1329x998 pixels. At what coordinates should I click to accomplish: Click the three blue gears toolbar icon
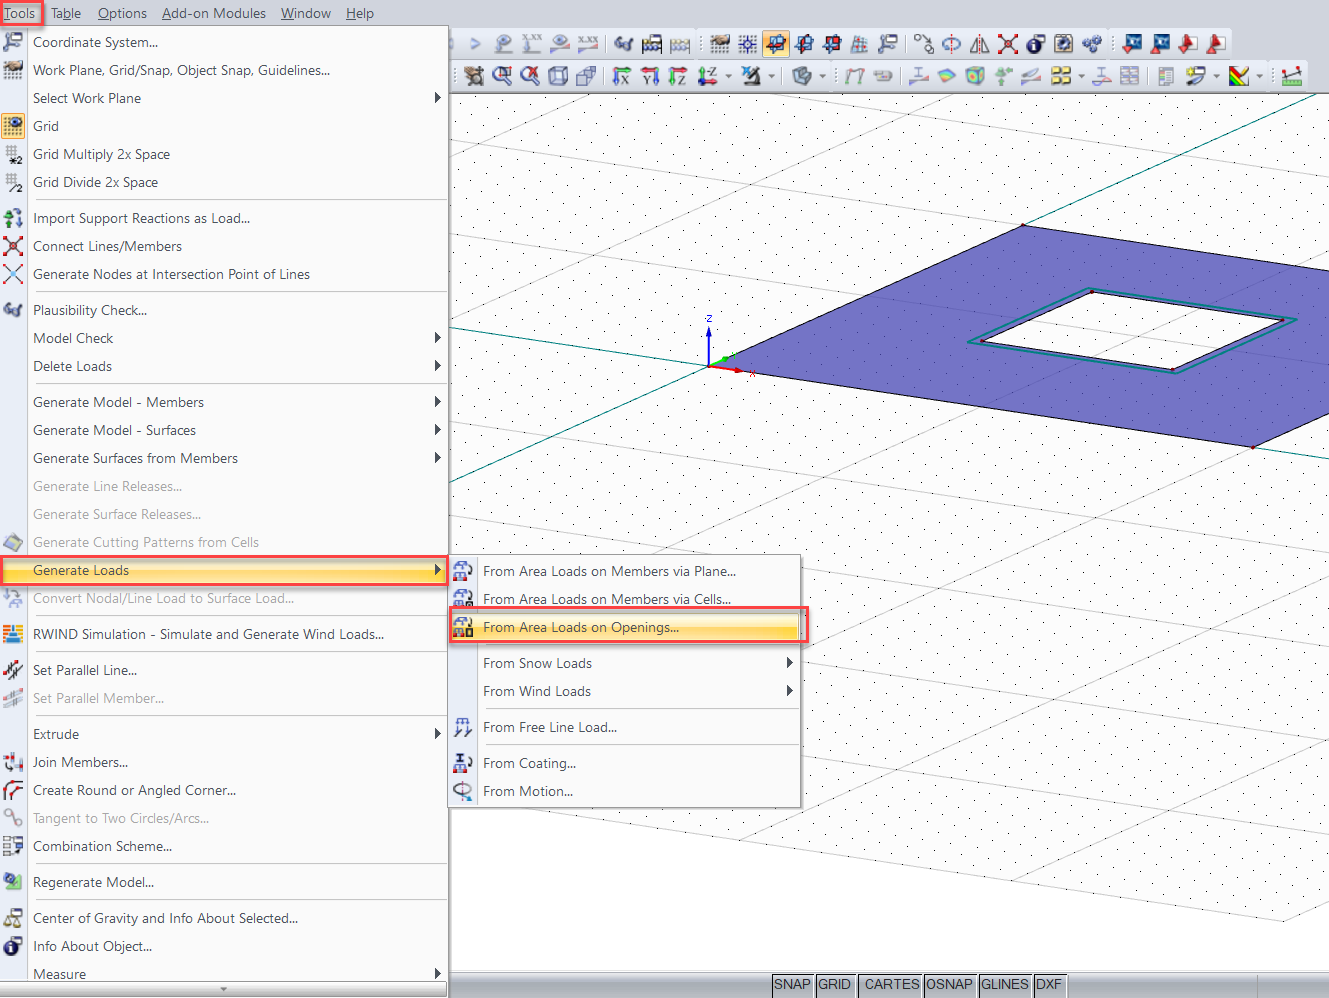click(x=1092, y=44)
